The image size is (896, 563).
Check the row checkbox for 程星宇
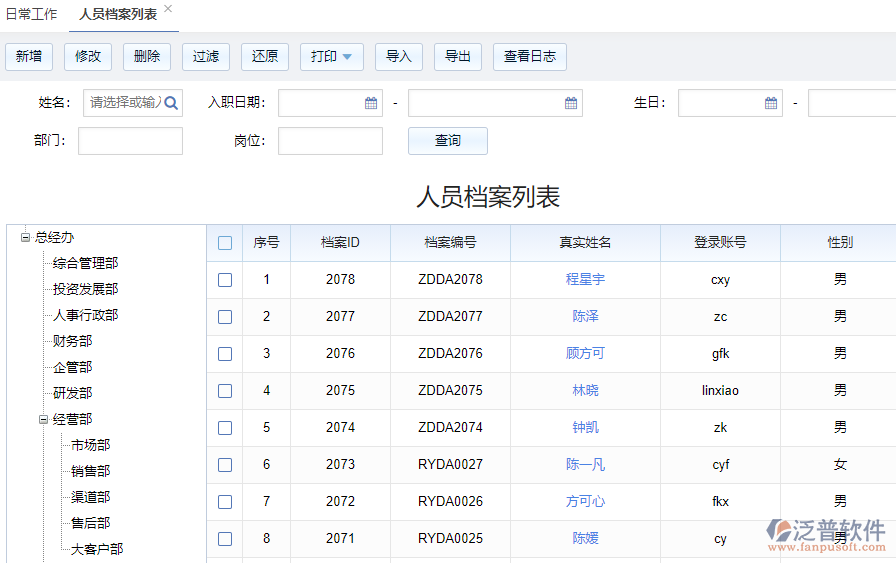pyautogui.click(x=225, y=280)
